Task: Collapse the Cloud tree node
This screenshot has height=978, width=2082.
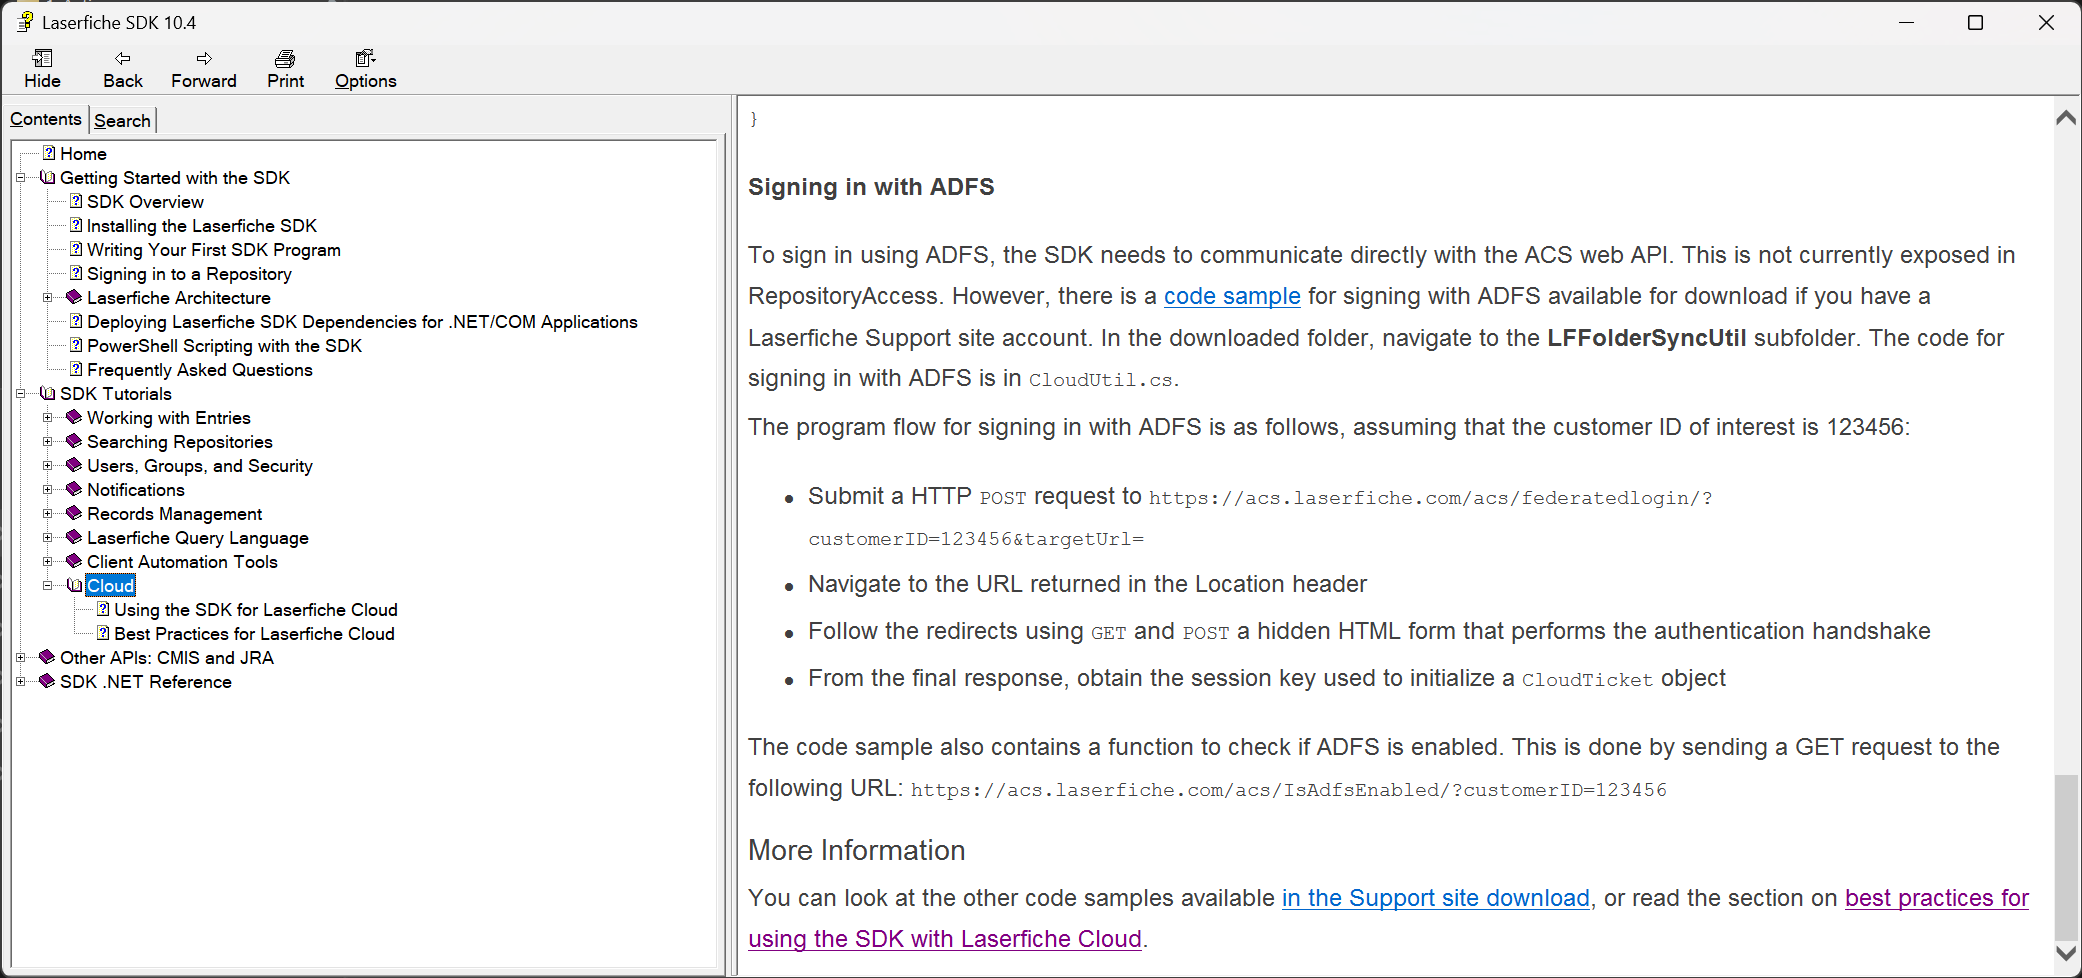Action: click(47, 586)
